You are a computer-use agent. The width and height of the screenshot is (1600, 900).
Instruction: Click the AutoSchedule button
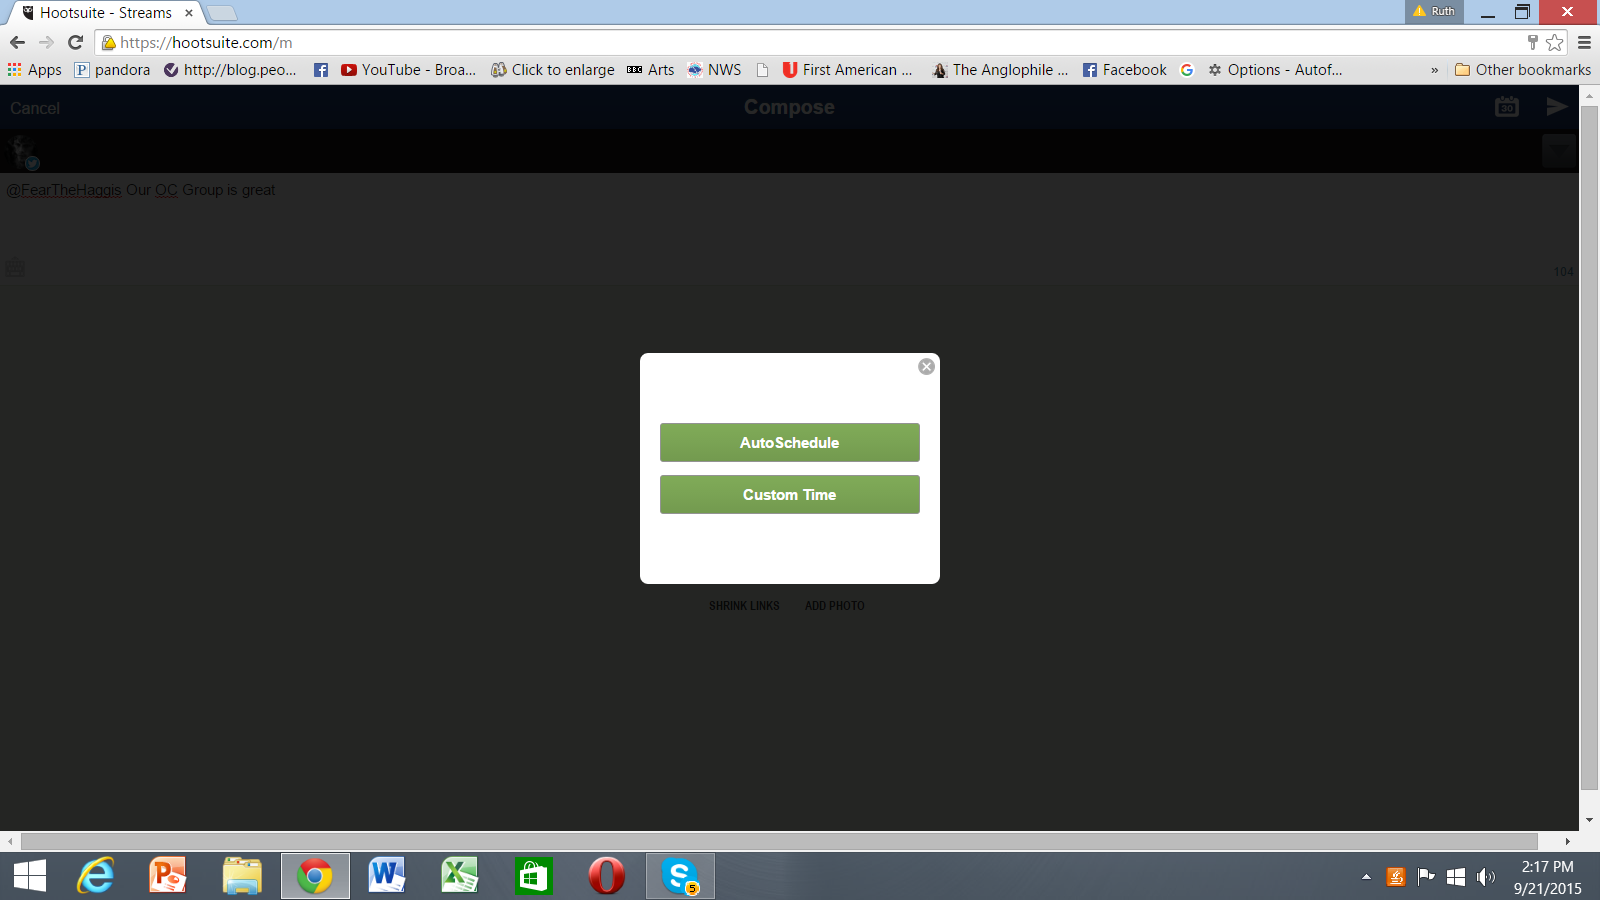click(x=789, y=442)
